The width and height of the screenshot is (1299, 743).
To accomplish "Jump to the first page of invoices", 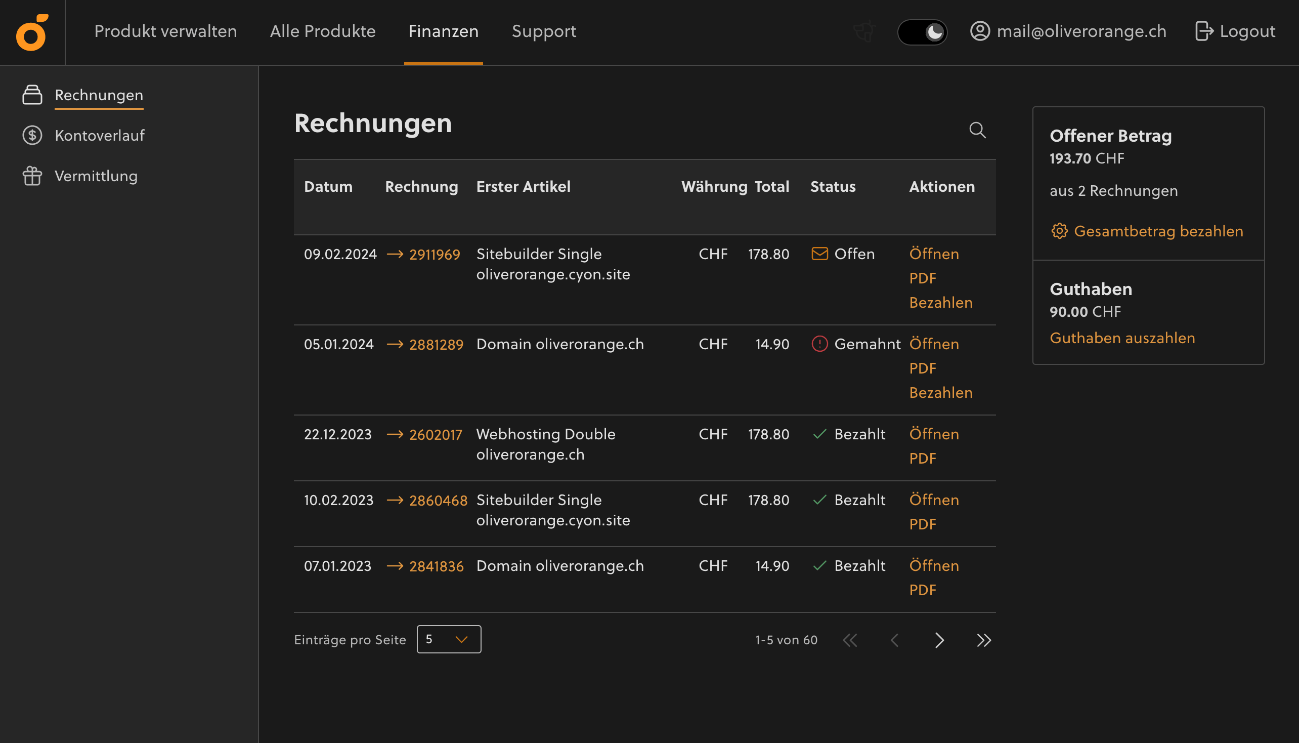I will [x=850, y=640].
